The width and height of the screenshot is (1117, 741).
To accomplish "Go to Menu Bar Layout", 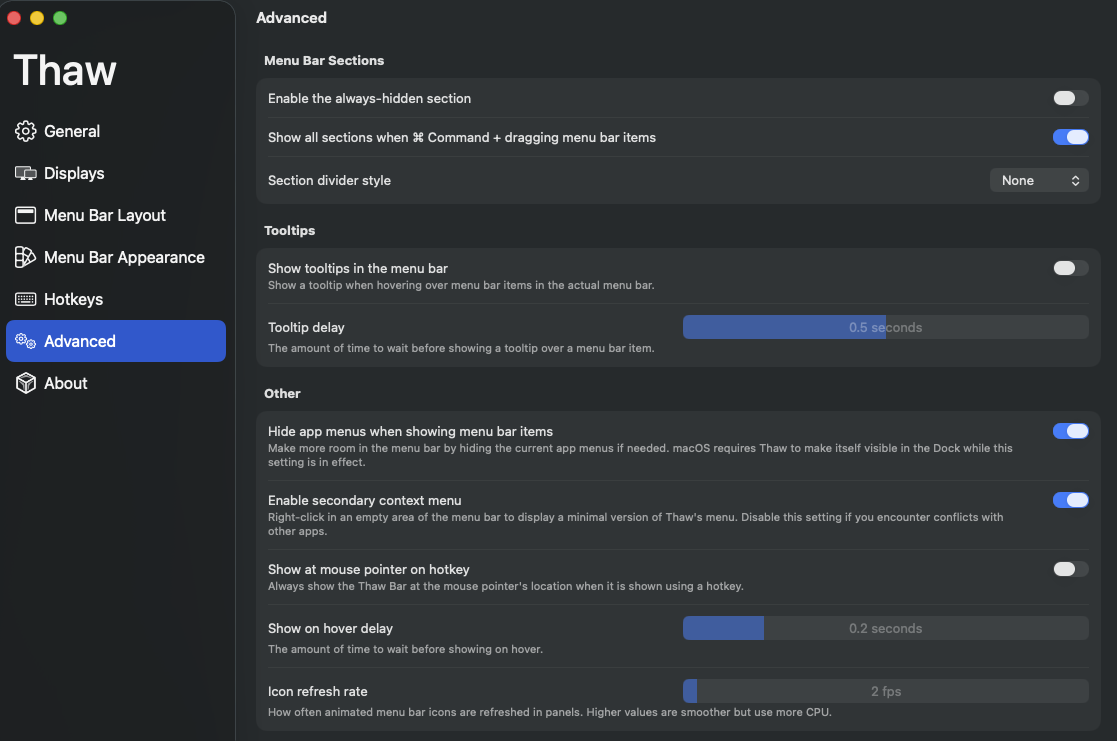I will (115, 215).
